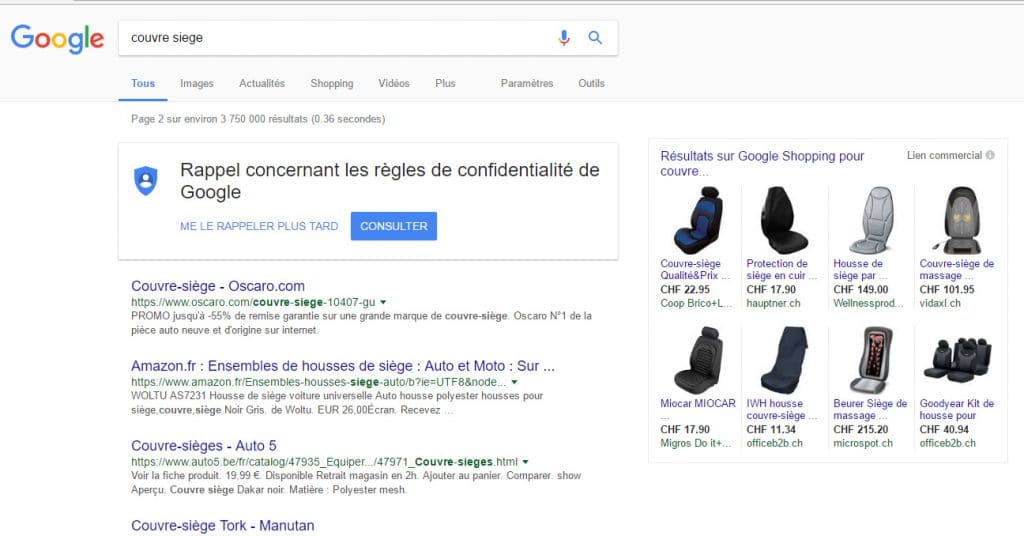Open Housse de siège par product link
This screenshot has width=1024, height=536.
(860, 270)
